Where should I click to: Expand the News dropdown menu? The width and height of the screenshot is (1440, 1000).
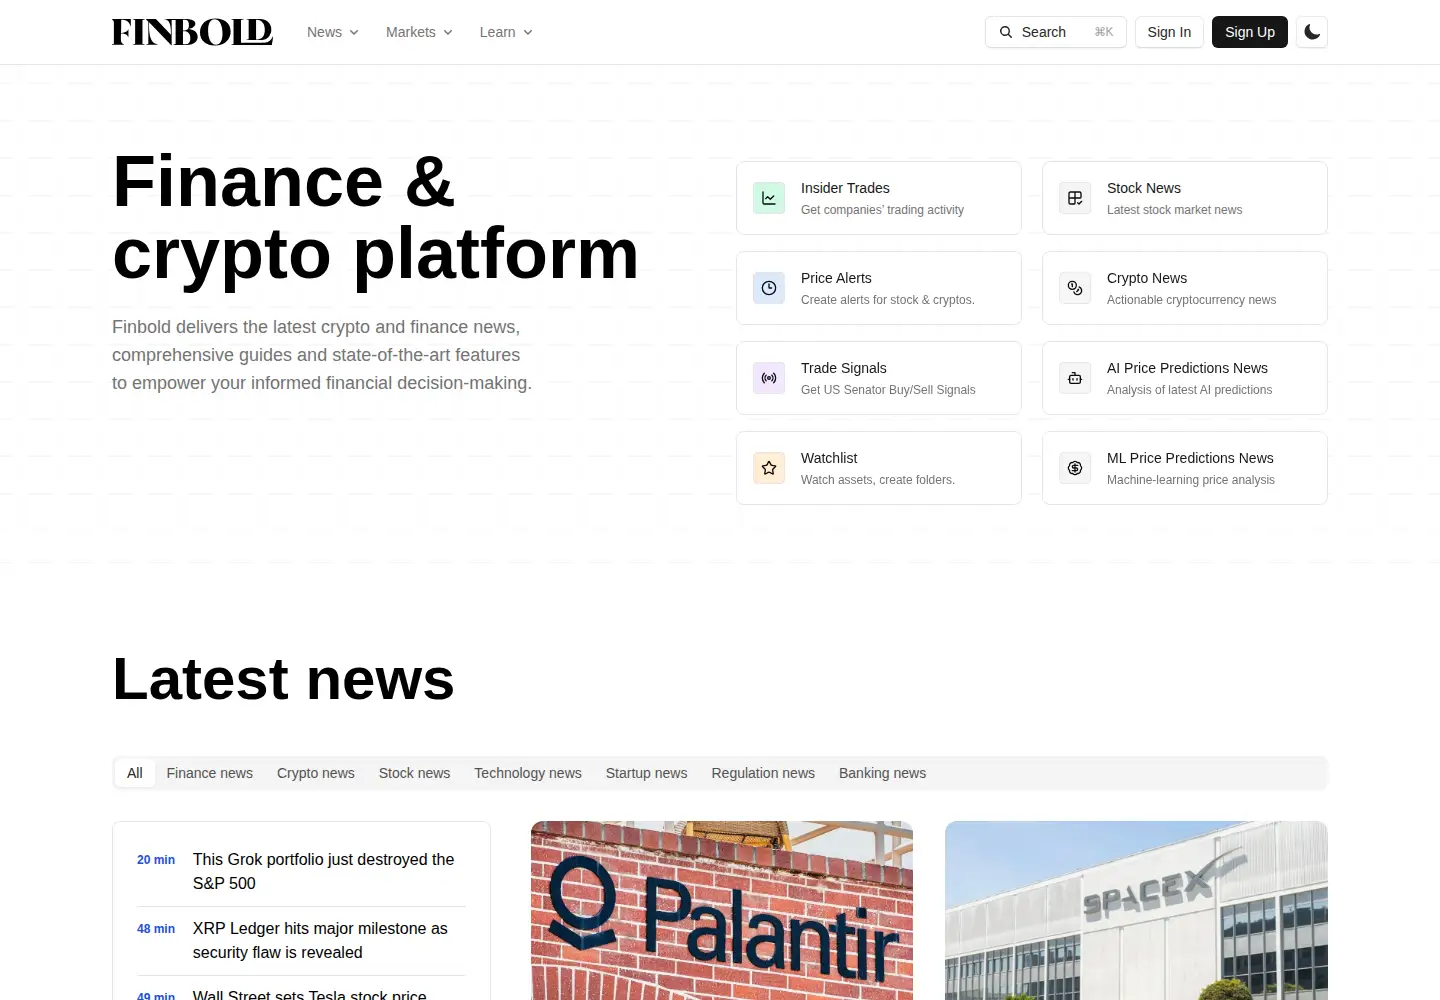pyautogui.click(x=333, y=32)
